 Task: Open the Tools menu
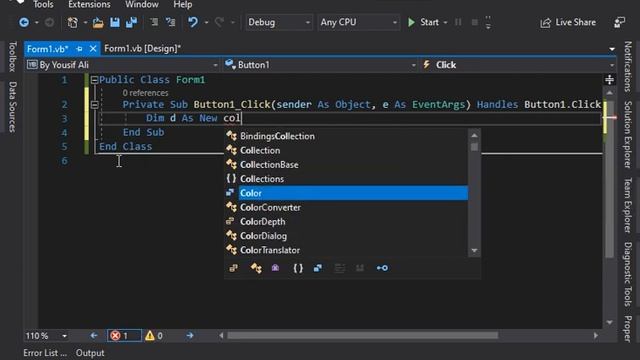(43, 4)
